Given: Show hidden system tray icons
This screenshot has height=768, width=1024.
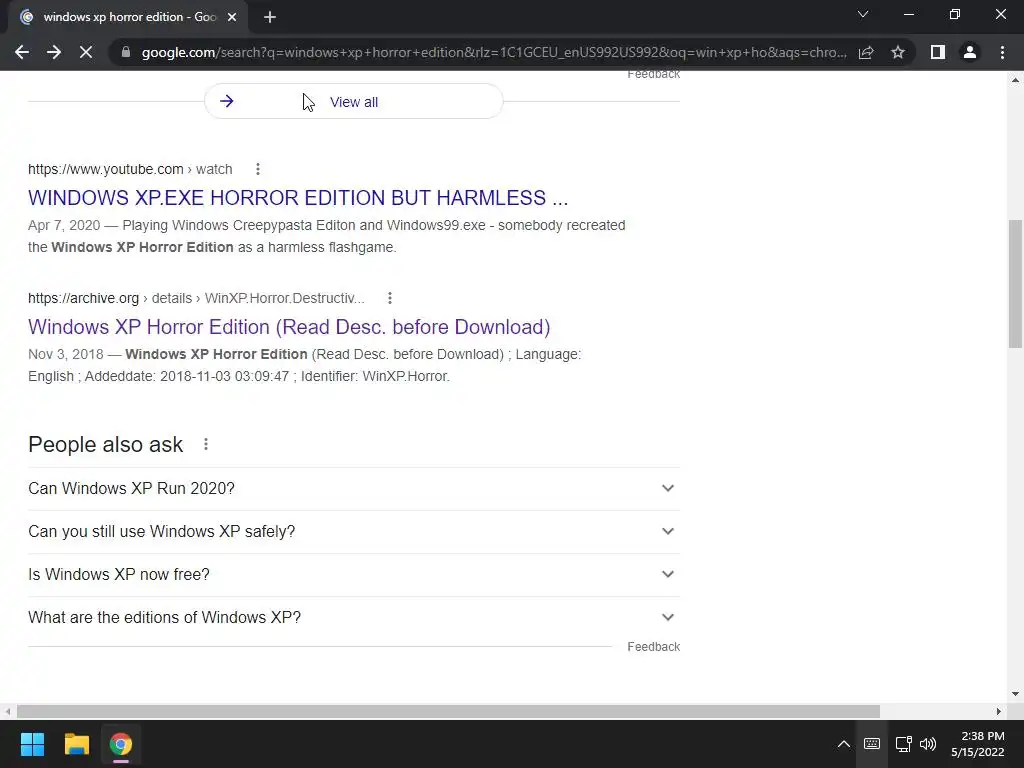Looking at the screenshot, I should coord(844,744).
